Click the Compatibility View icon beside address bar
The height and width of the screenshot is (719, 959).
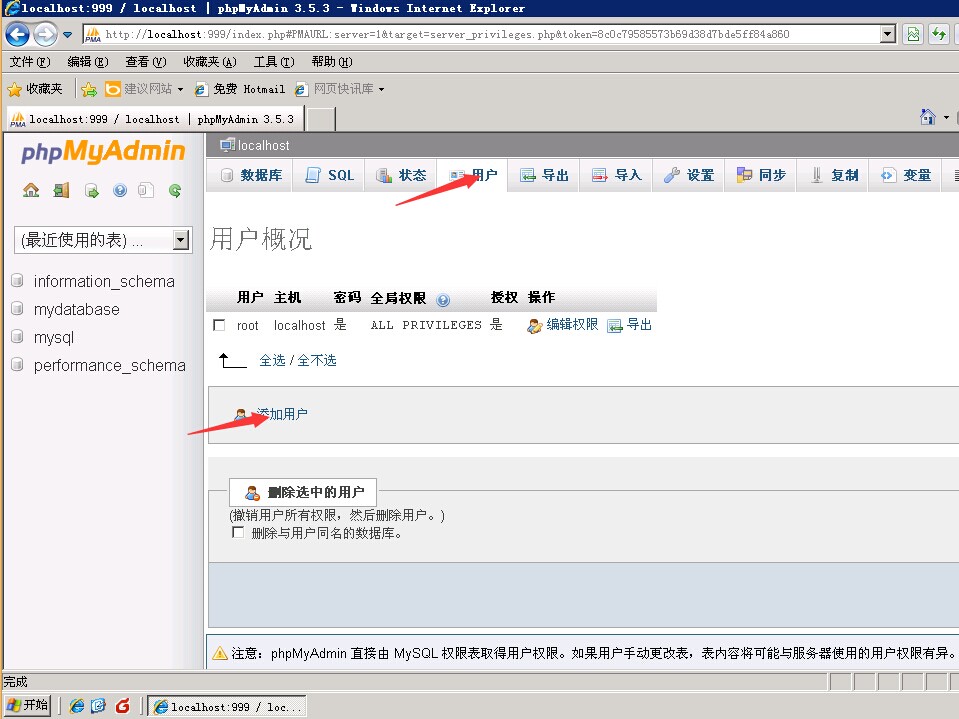tap(913, 34)
